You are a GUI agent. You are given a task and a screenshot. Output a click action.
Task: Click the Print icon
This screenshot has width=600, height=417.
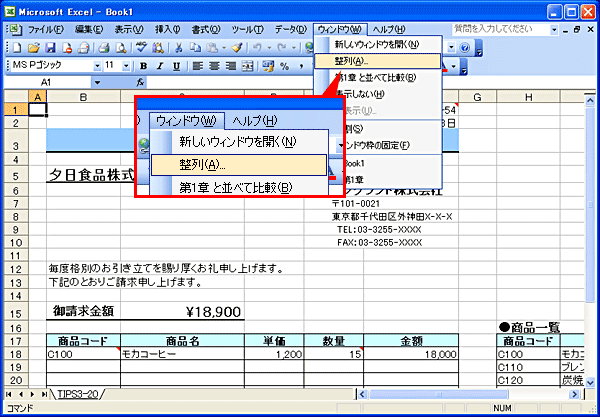(x=104, y=48)
